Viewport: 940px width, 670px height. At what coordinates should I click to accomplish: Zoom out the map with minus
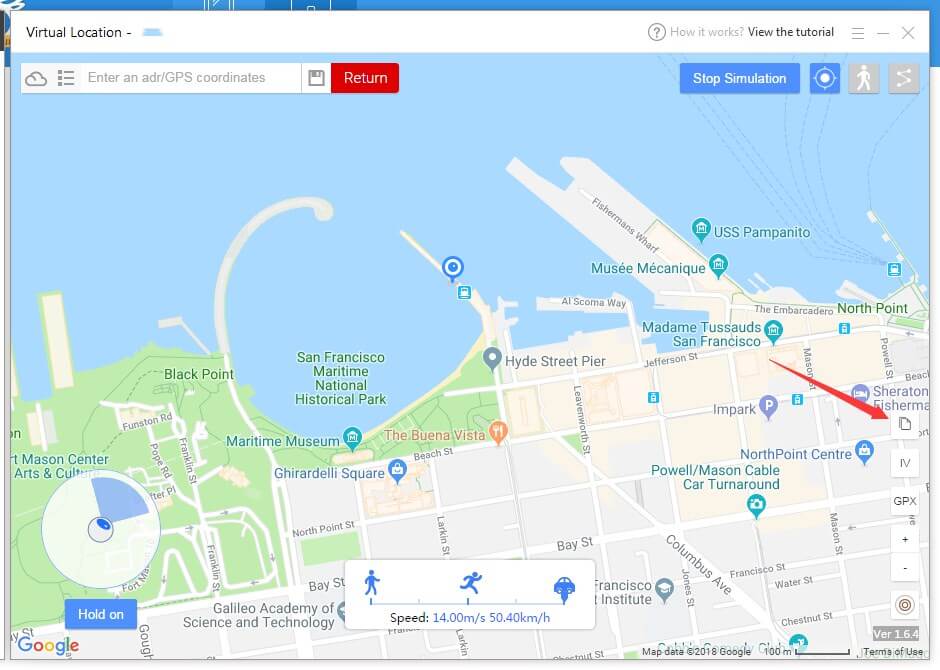pyautogui.click(x=905, y=568)
